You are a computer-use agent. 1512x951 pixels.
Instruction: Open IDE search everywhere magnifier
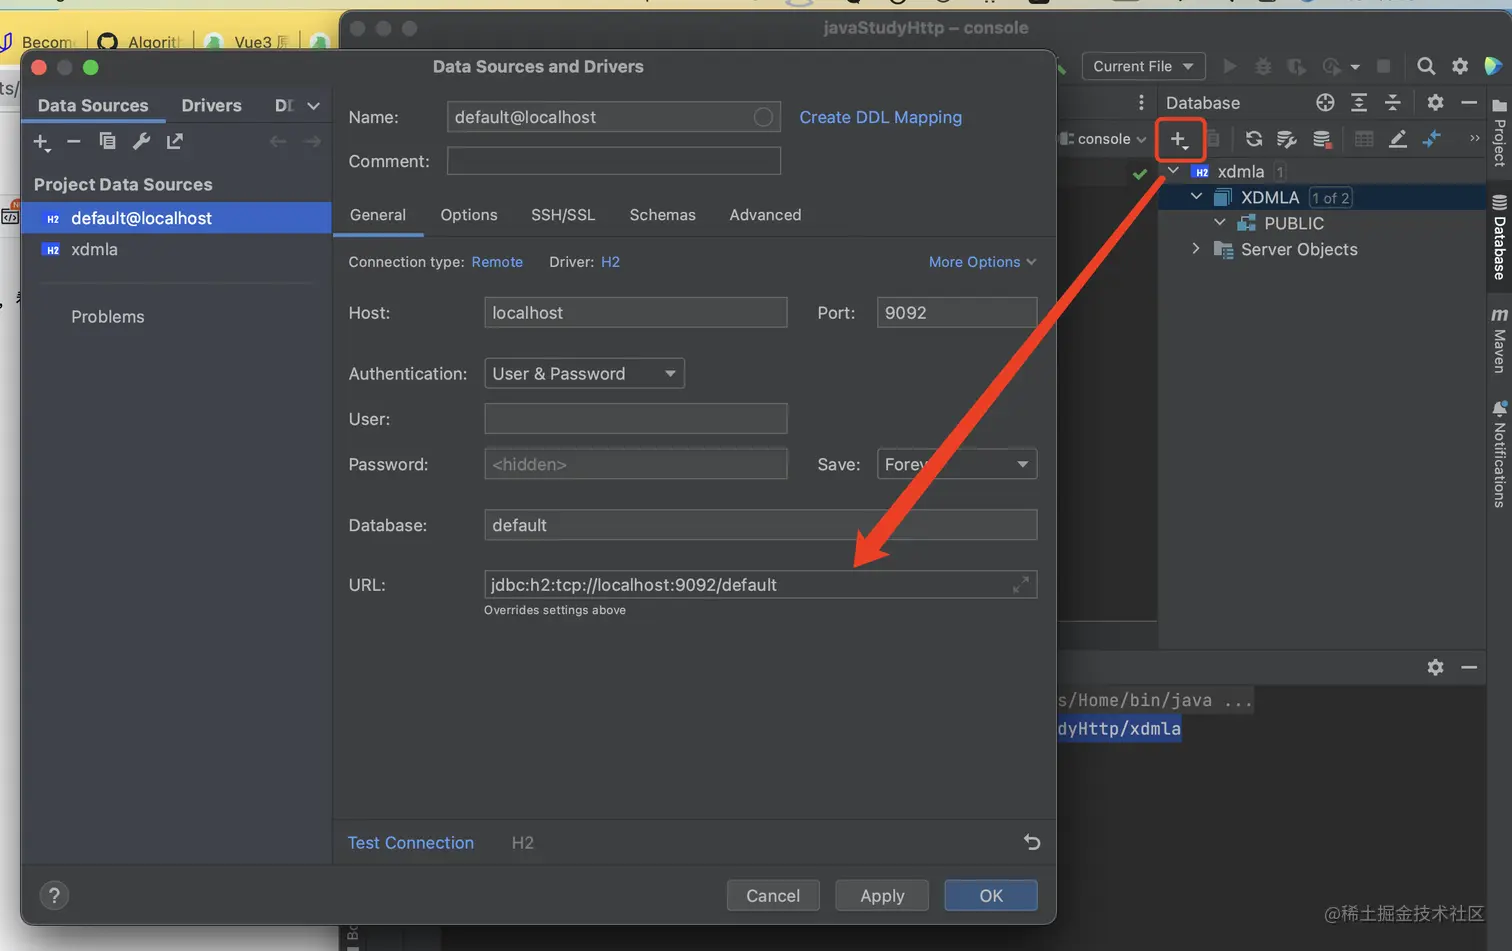tap(1426, 66)
